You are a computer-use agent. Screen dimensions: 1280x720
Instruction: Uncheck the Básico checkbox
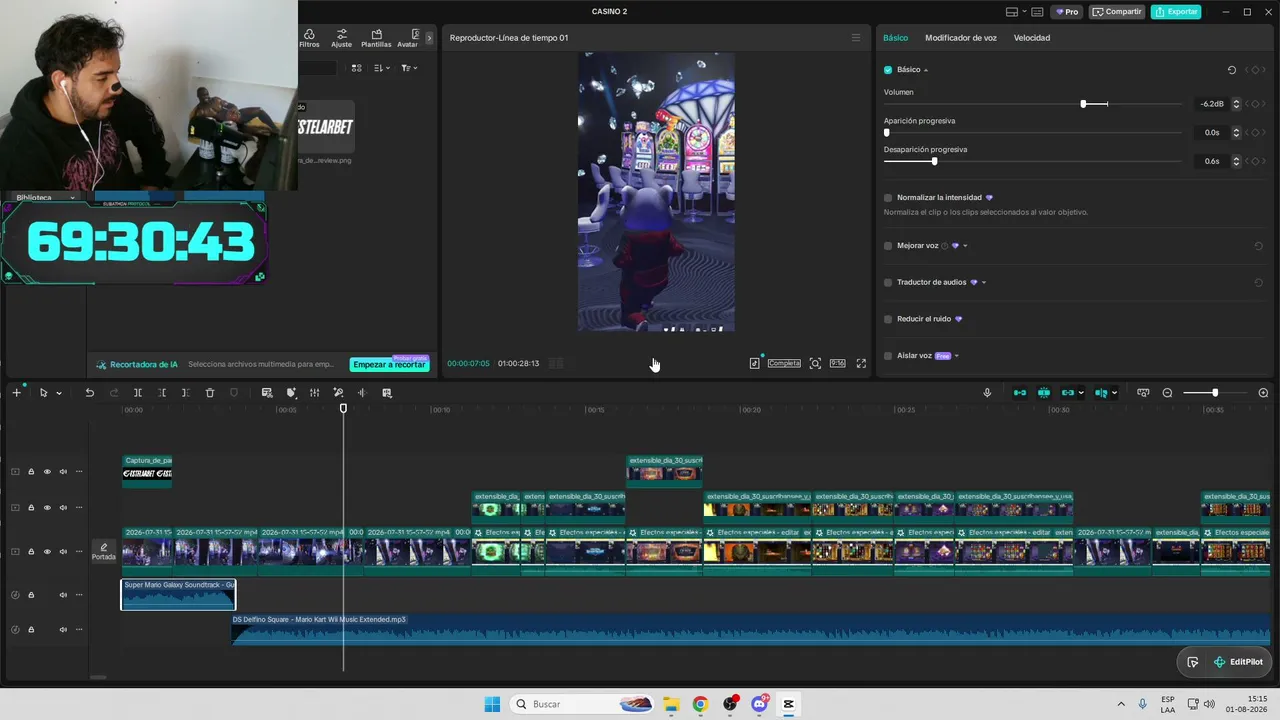(x=888, y=70)
